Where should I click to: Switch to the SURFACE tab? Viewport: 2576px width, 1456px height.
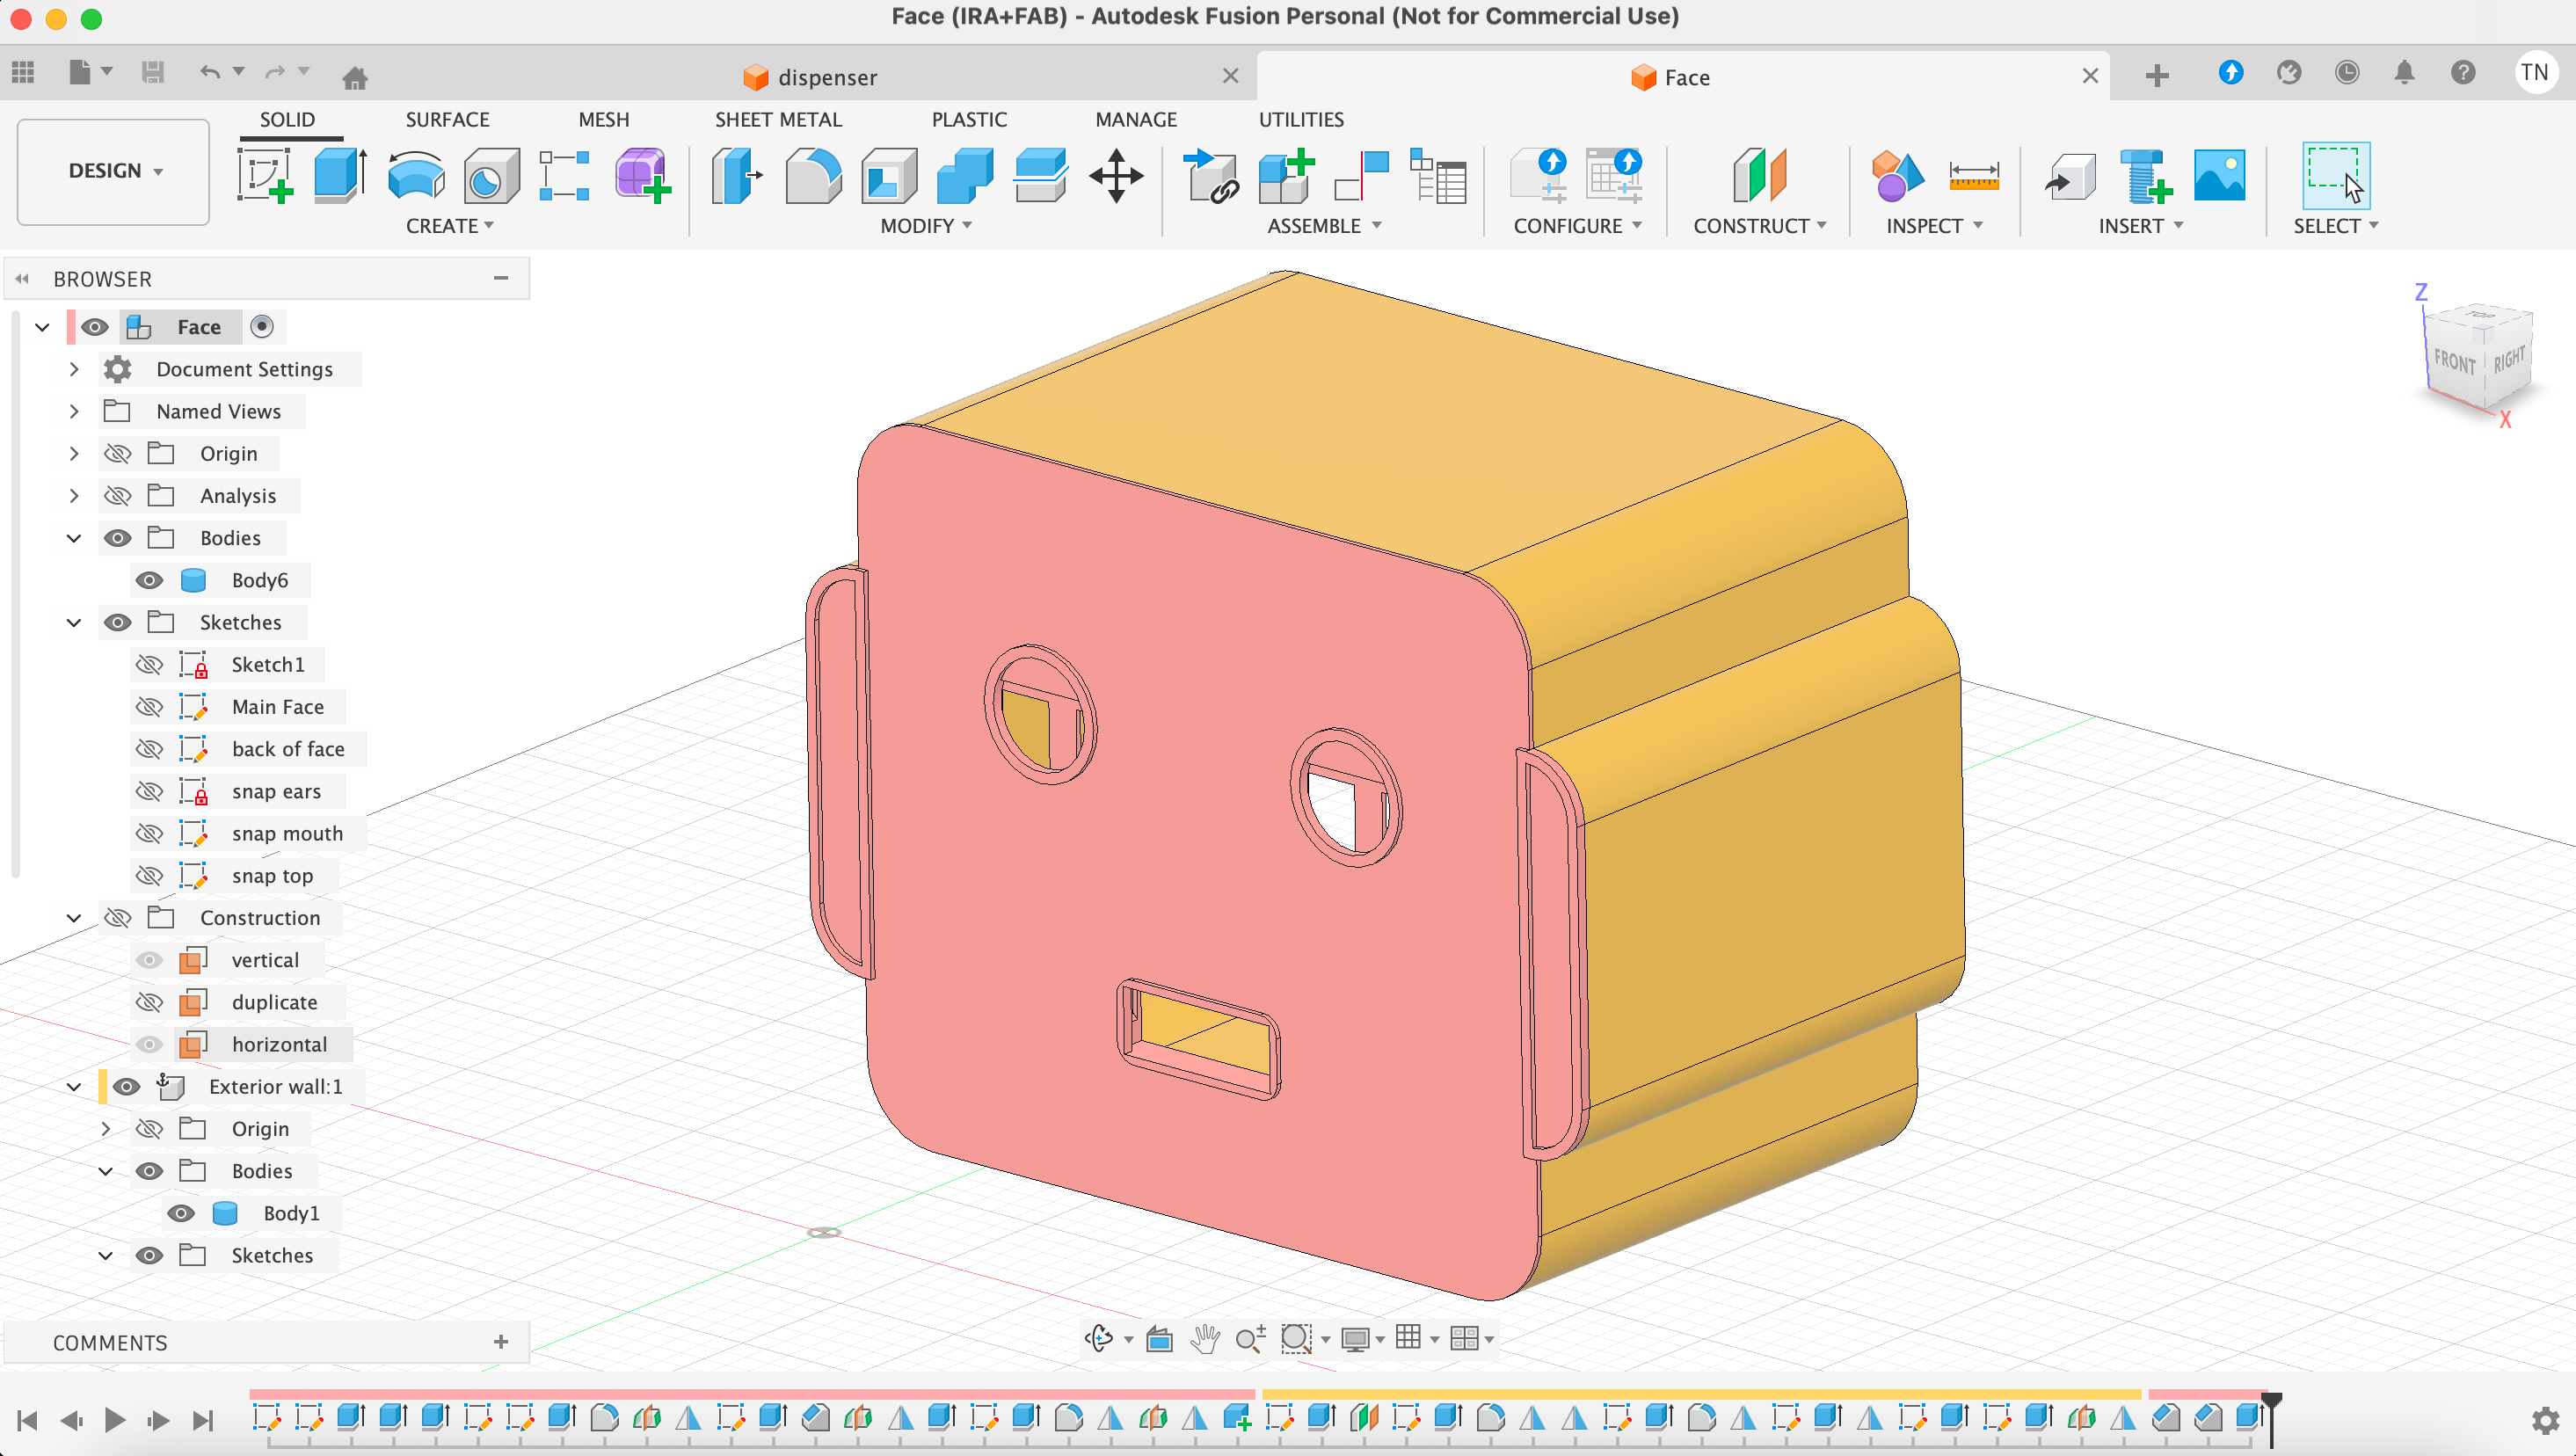447,119
